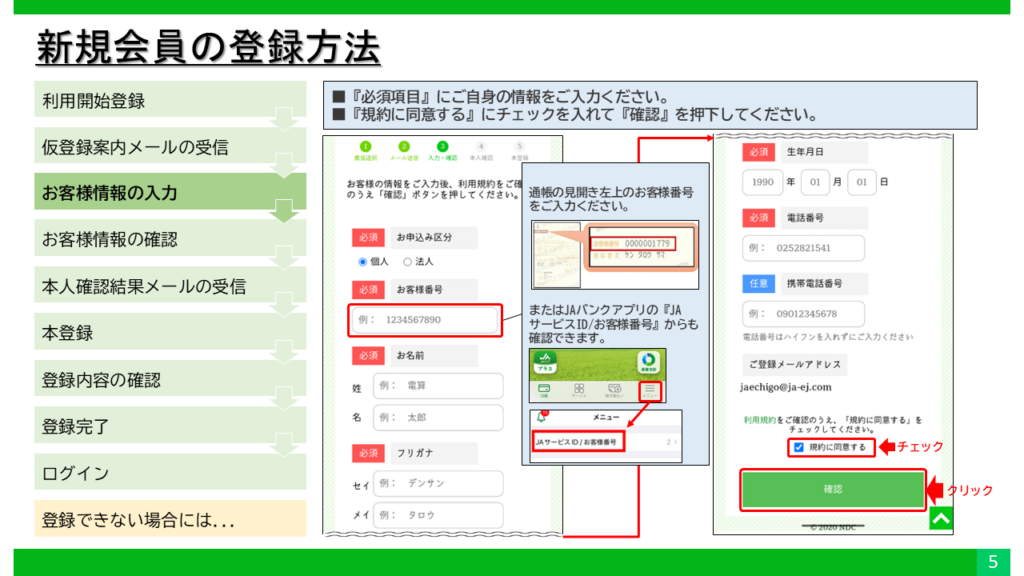Select お客様情報の入力 step in sidebar
The height and width of the screenshot is (576, 1024).
click(170, 193)
